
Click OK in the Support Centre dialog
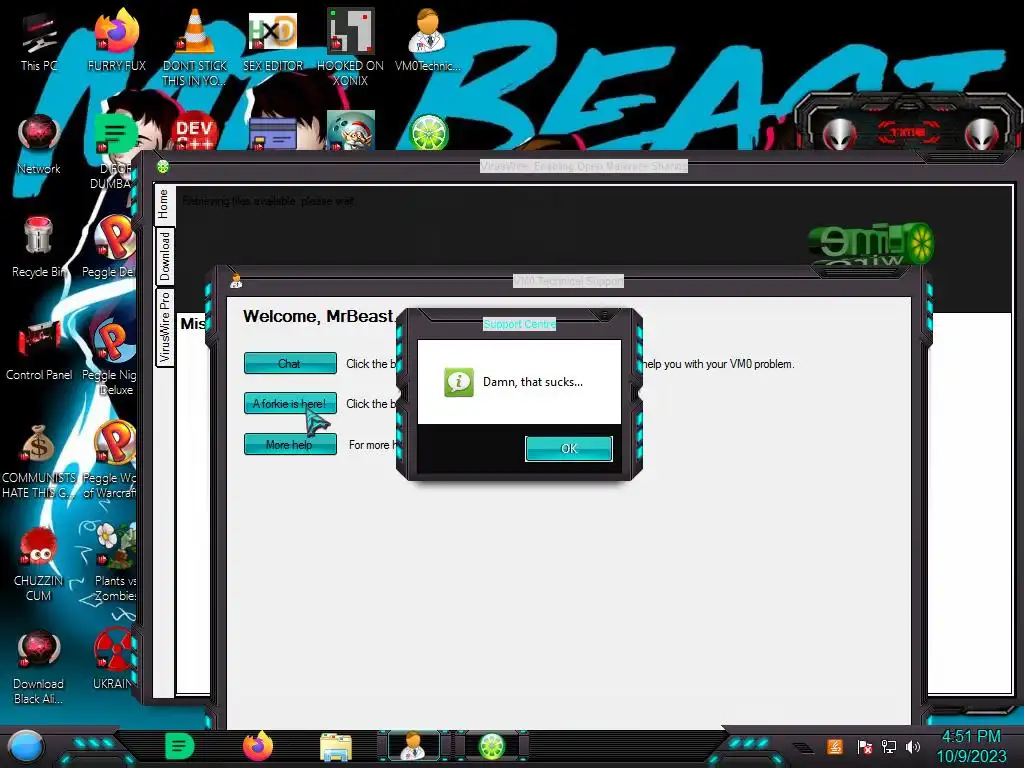click(569, 449)
